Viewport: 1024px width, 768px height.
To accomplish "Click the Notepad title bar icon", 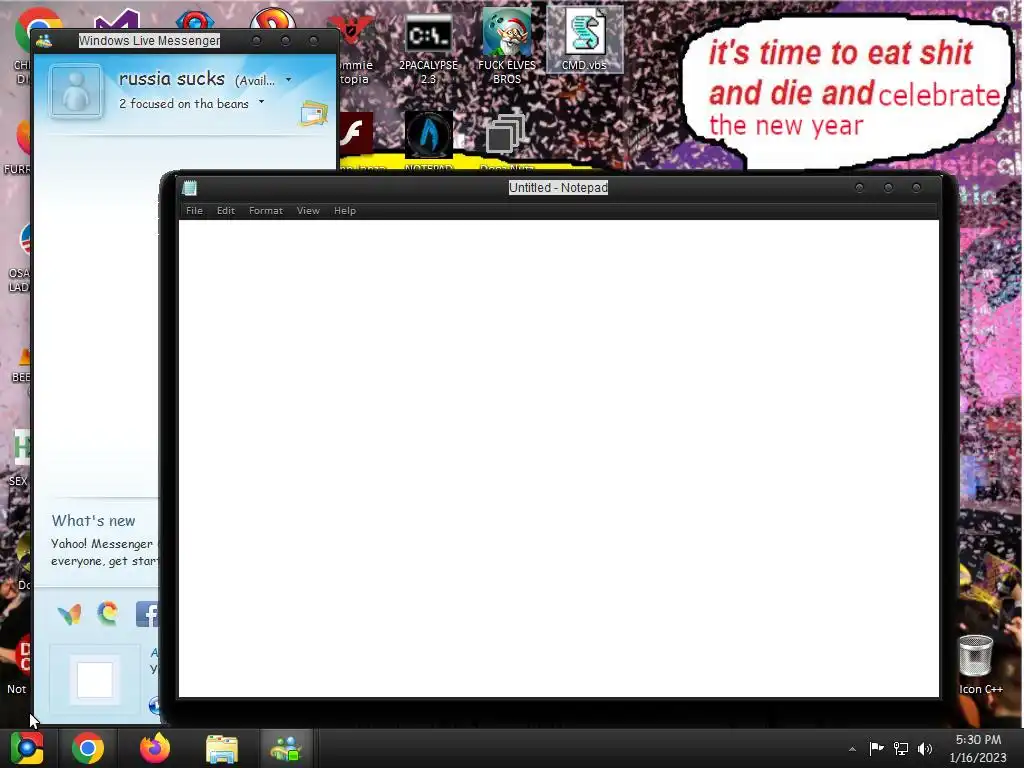I will point(189,188).
